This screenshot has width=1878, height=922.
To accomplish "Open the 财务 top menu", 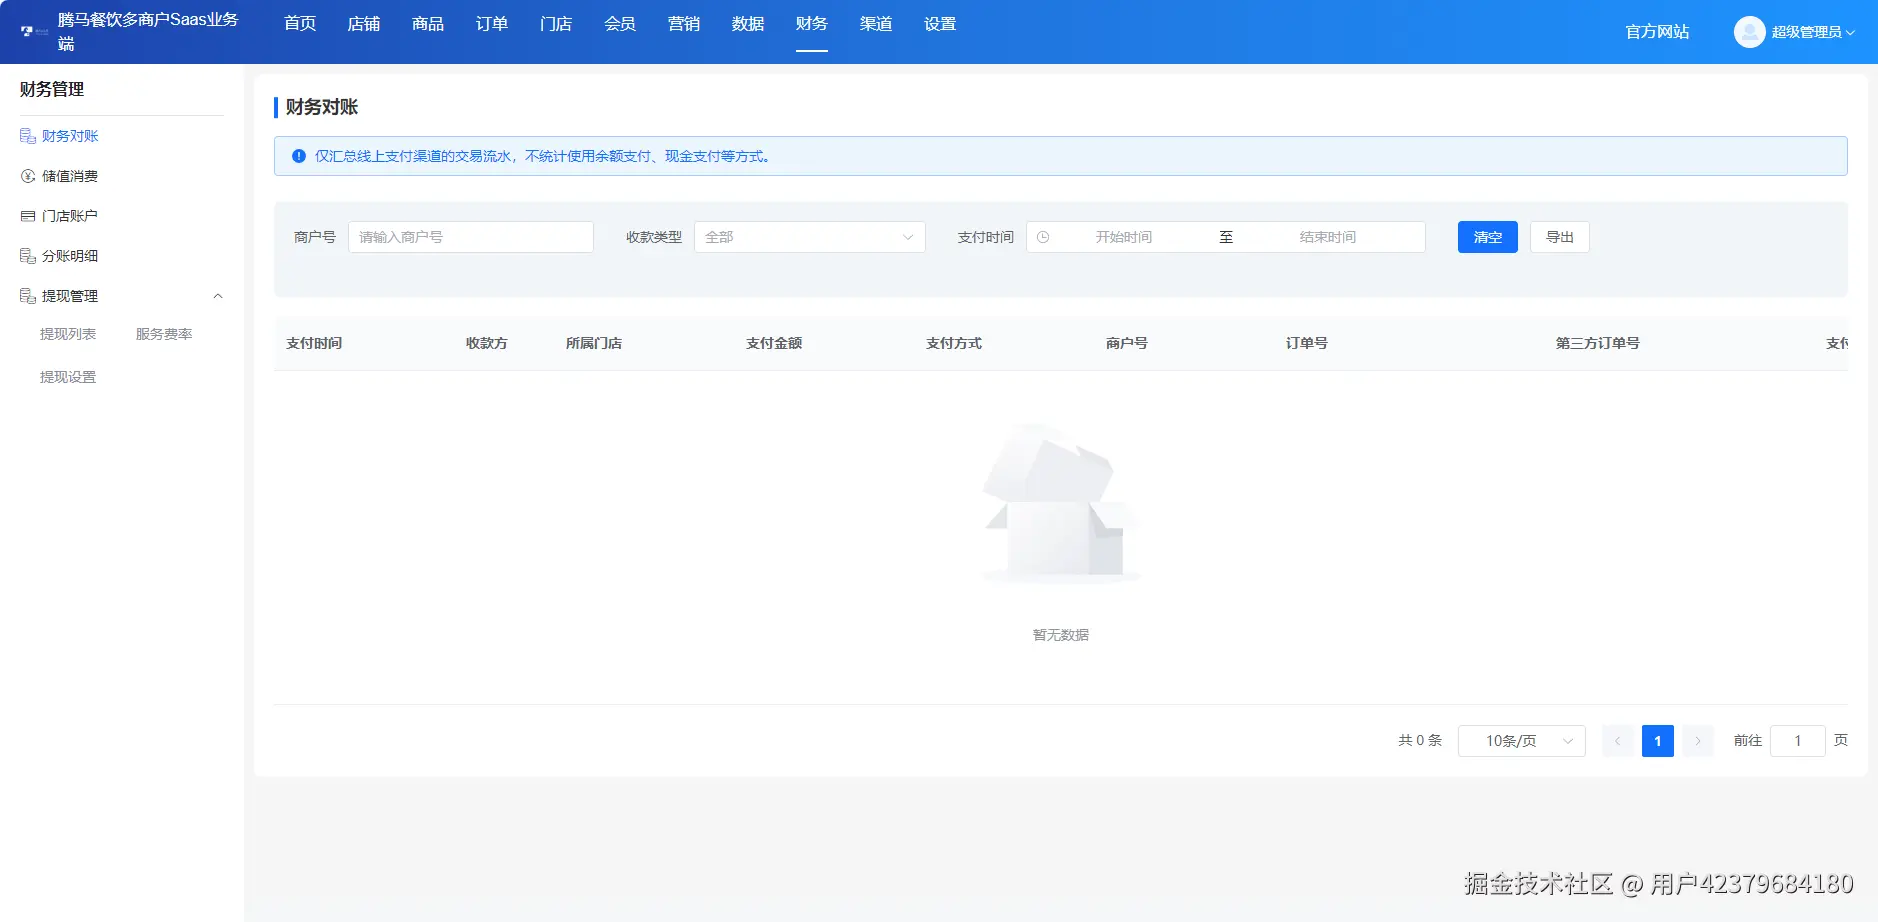I will (x=812, y=24).
